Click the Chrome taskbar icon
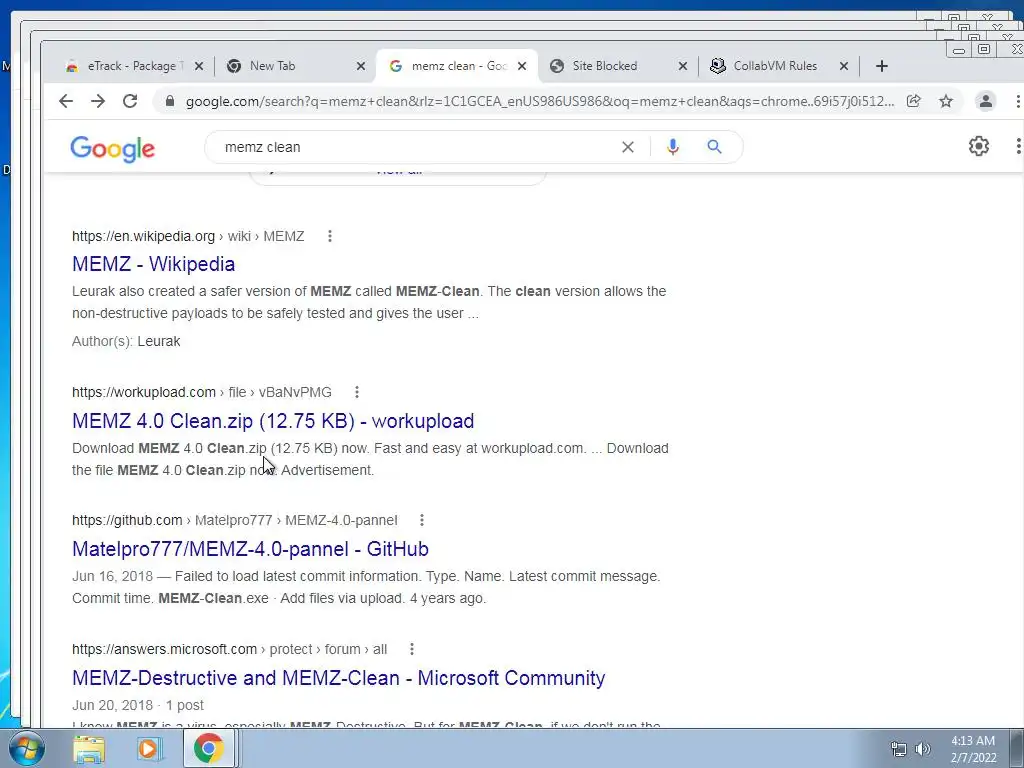 pos(208,749)
